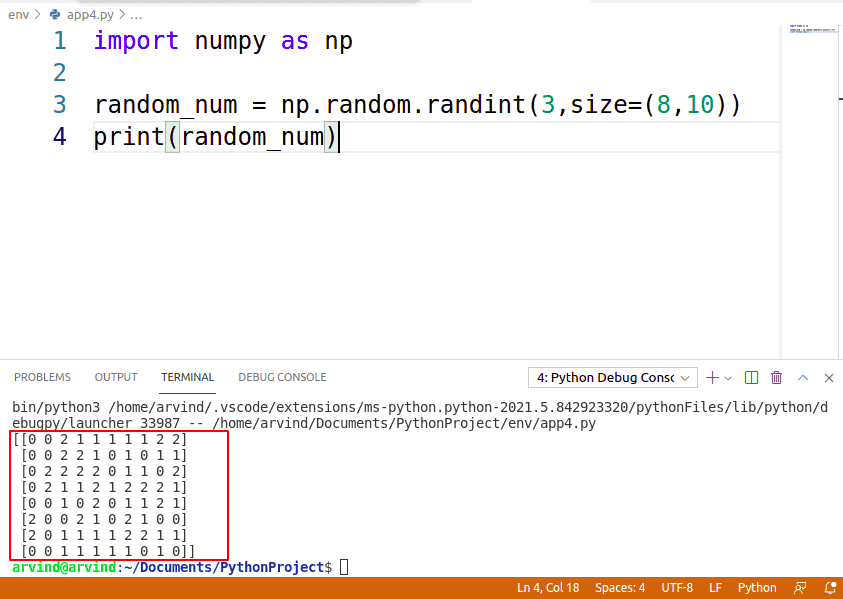The height and width of the screenshot is (599, 843).
Task: Select the TERMINAL tab
Action: [188, 377]
